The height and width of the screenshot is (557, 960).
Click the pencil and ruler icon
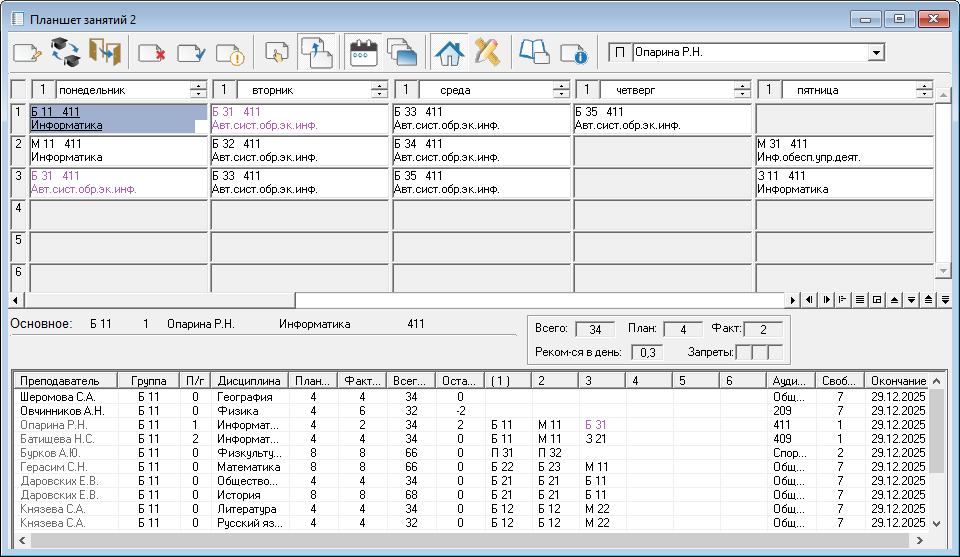click(487, 53)
